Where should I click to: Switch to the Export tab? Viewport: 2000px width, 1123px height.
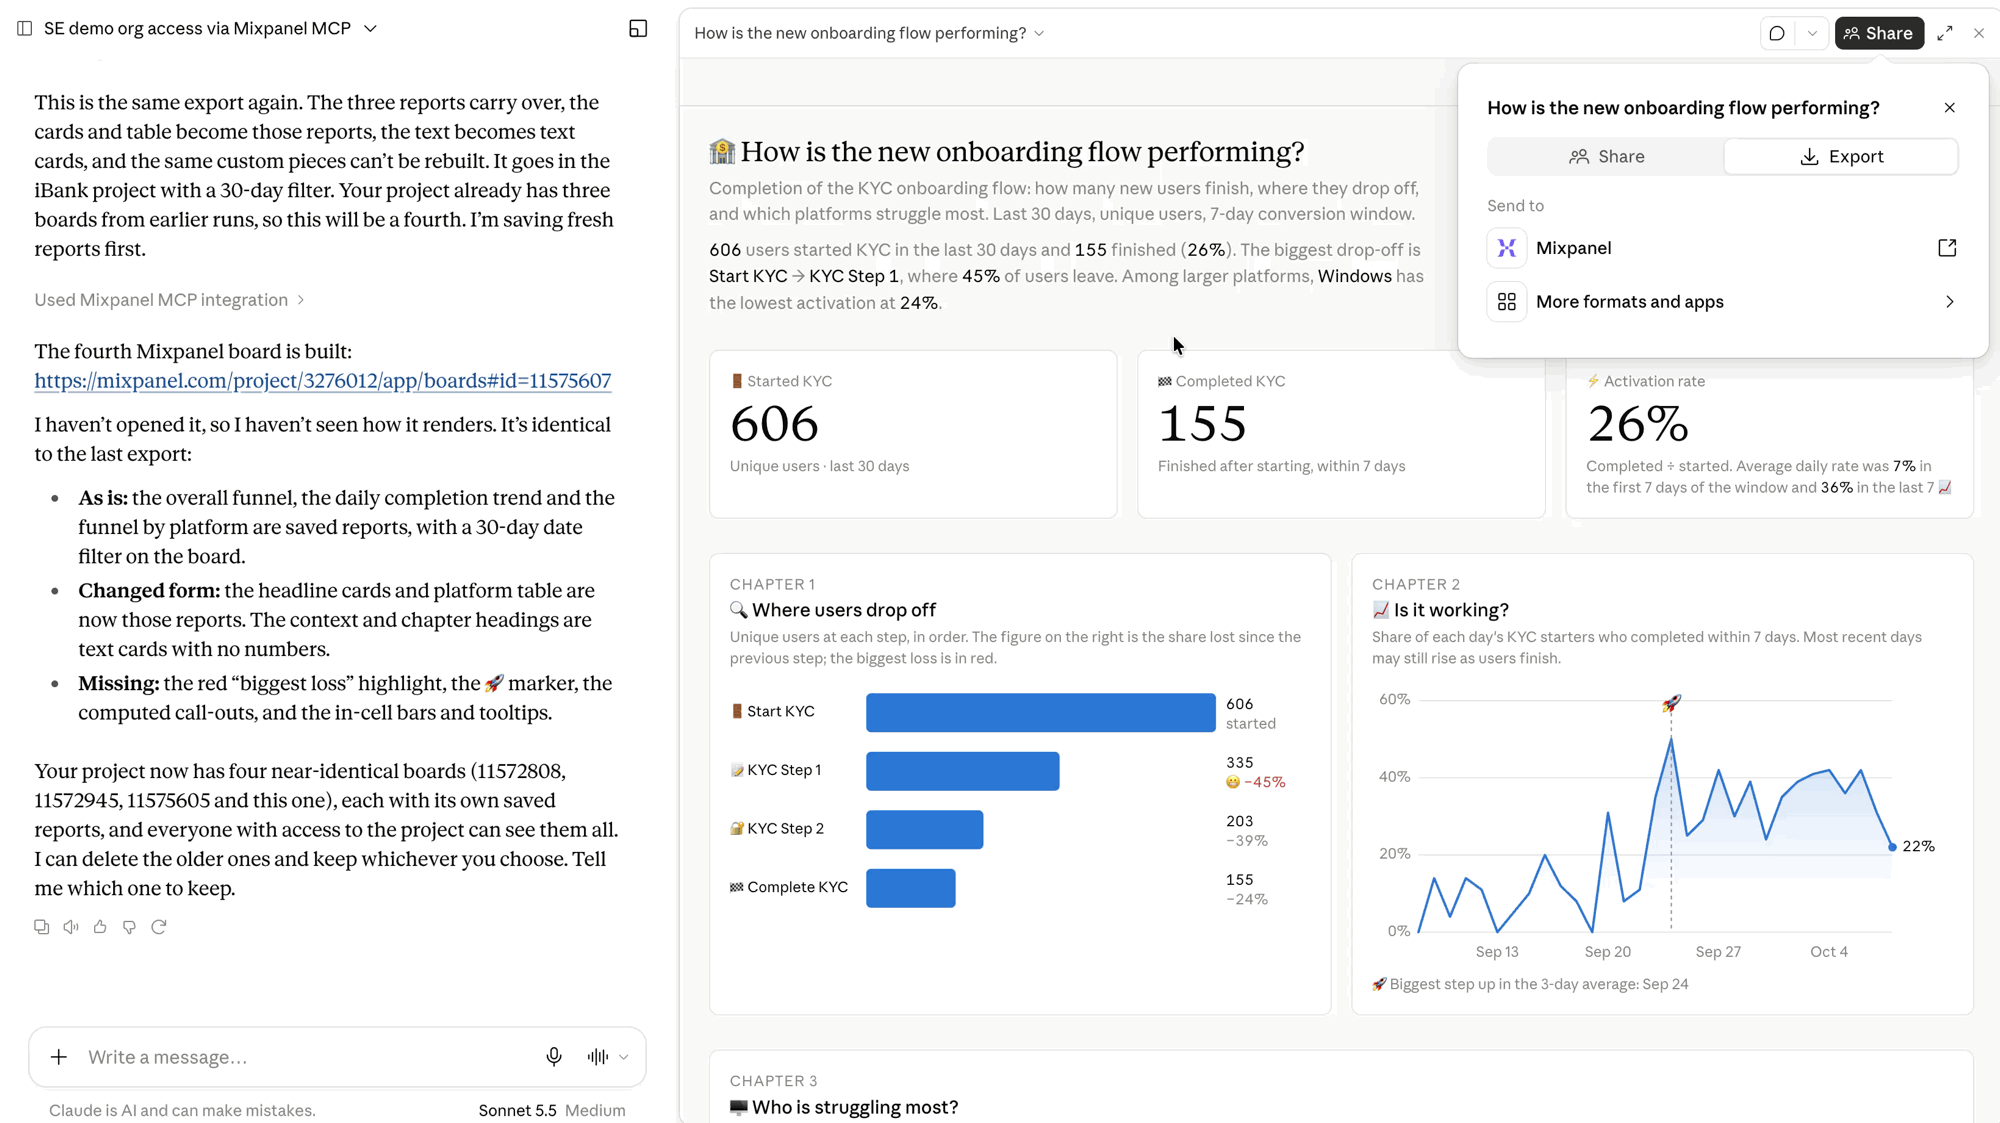(x=1841, y=157)
